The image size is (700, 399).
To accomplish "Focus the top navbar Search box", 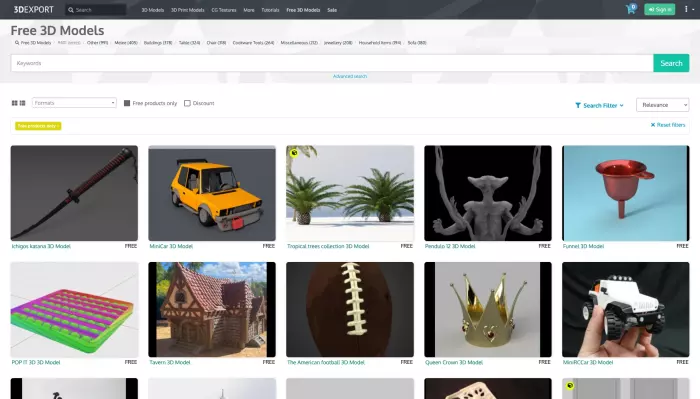I will [x=96, y=9].
